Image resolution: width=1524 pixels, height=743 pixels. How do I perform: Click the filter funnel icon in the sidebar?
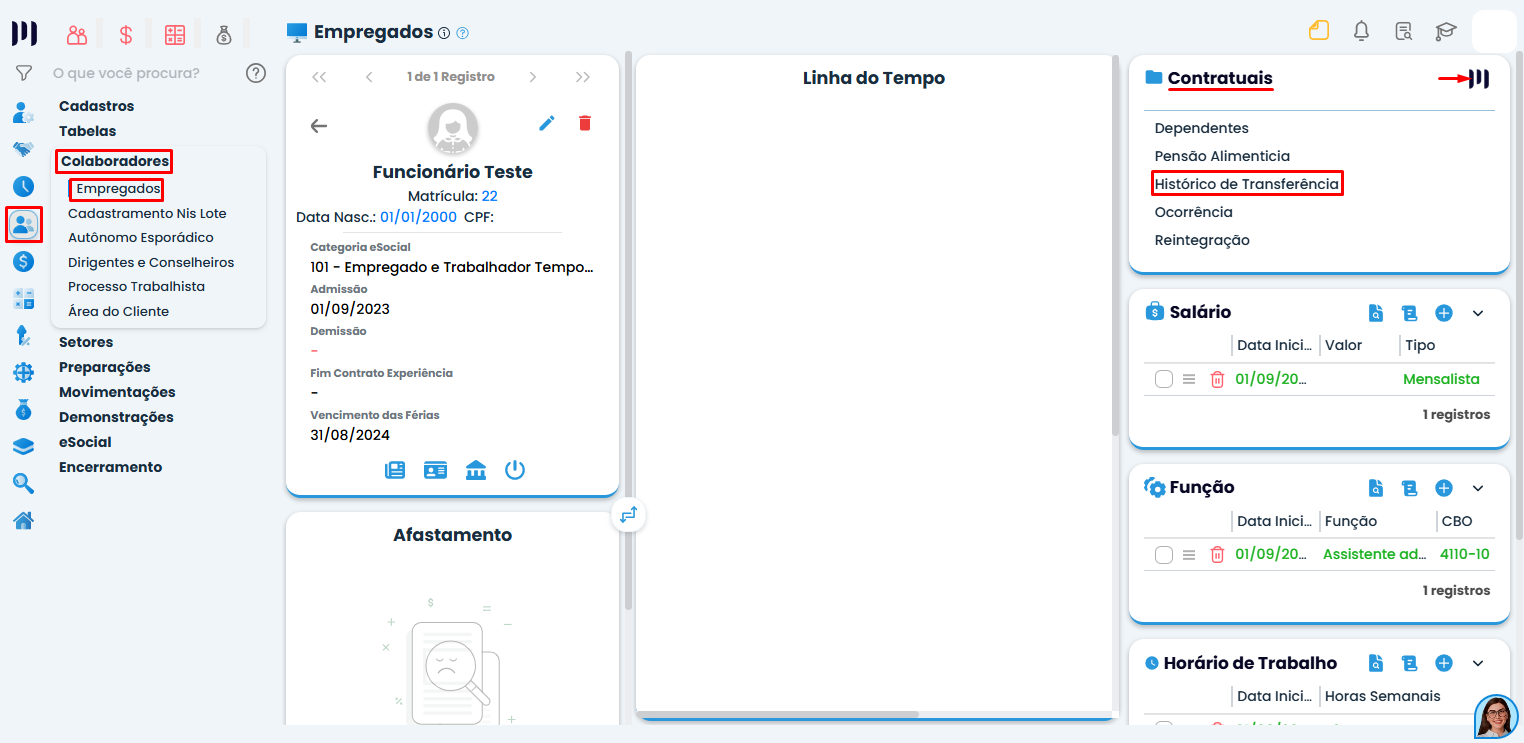24,73
